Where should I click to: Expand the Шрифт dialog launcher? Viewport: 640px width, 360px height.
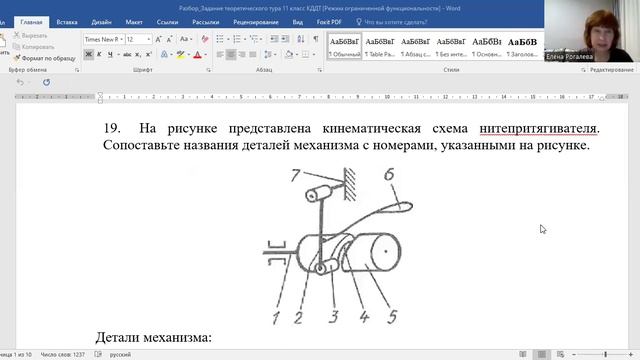coord(209,70)
